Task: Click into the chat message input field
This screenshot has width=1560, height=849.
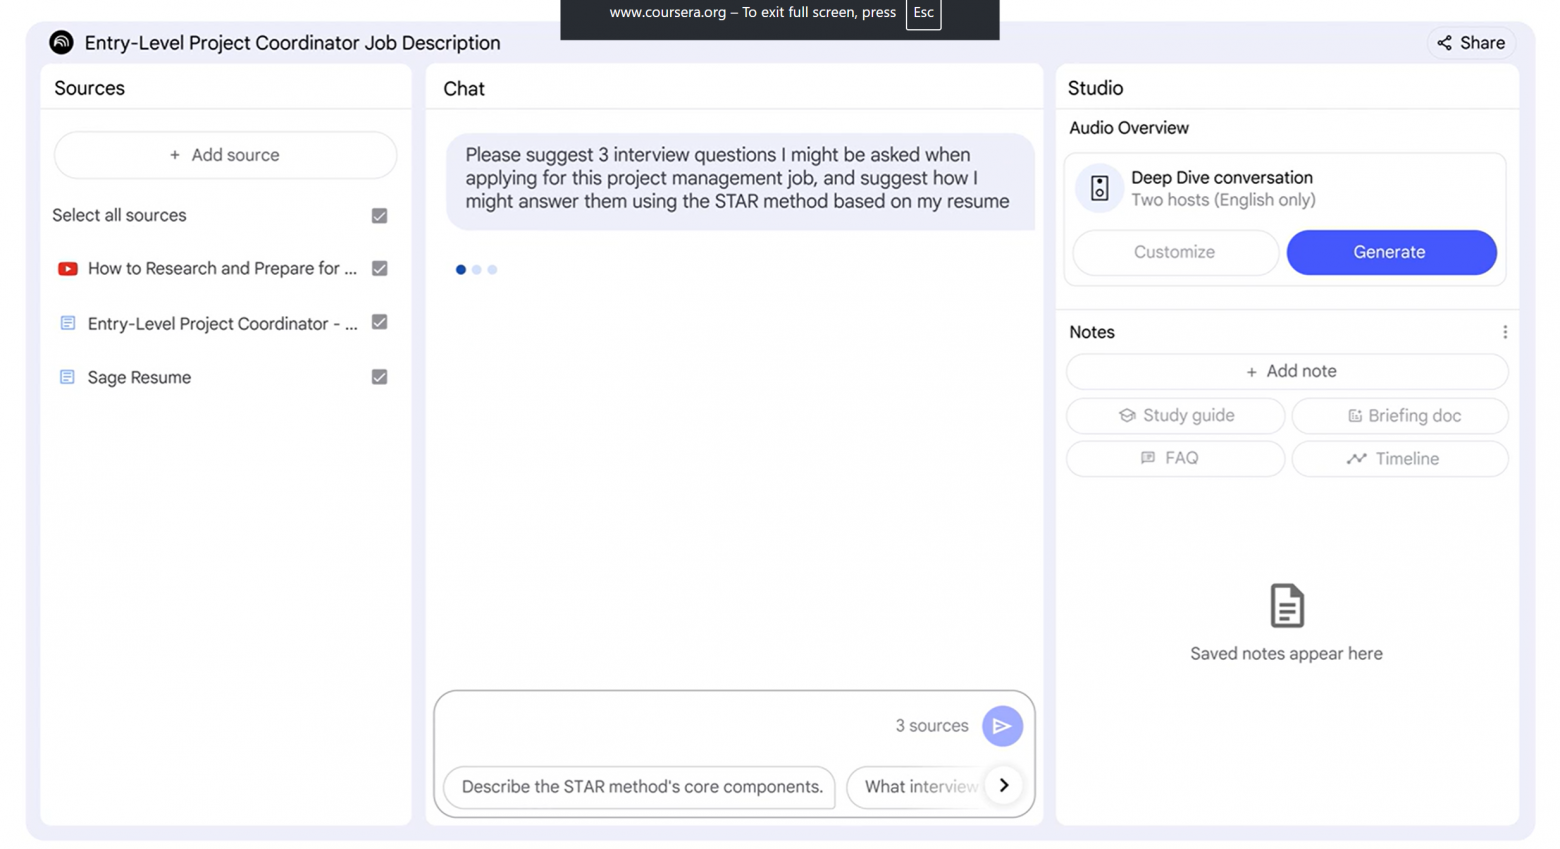Action: [660, 726]
